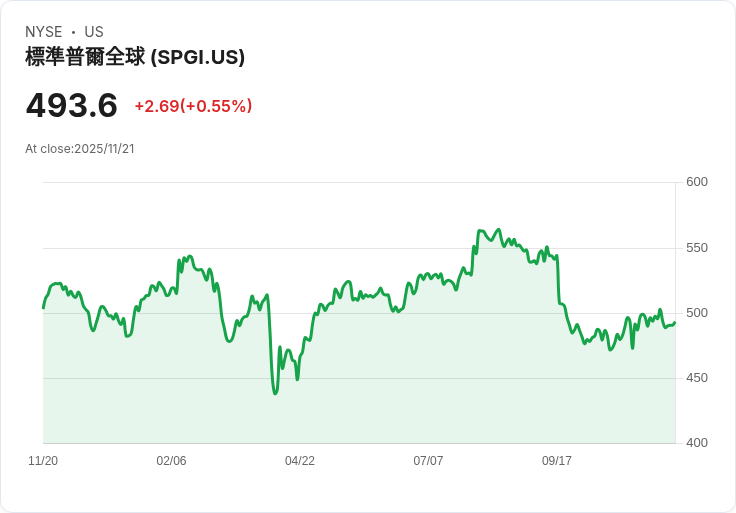The width and height of the screenshot is (736, 513).
Task: Click the 500 y-axis price label
Action: (697, 313)
